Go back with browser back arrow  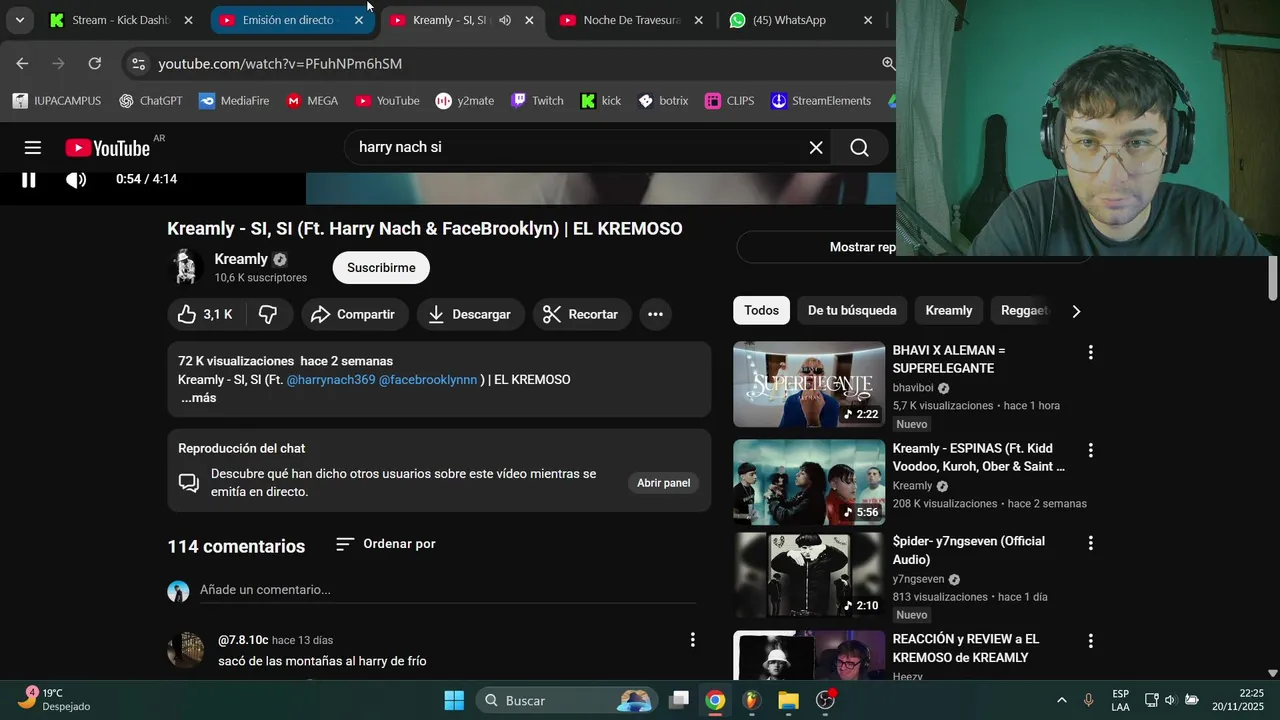22,64
